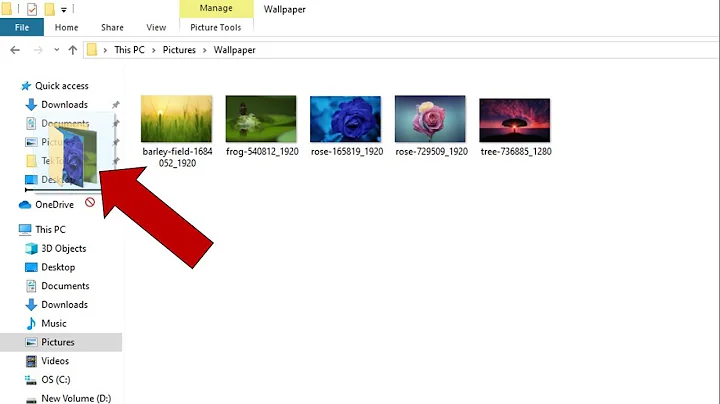Click Desktop icon under This PC
Viewport: 720px width, 404px height.
(31, 267)
